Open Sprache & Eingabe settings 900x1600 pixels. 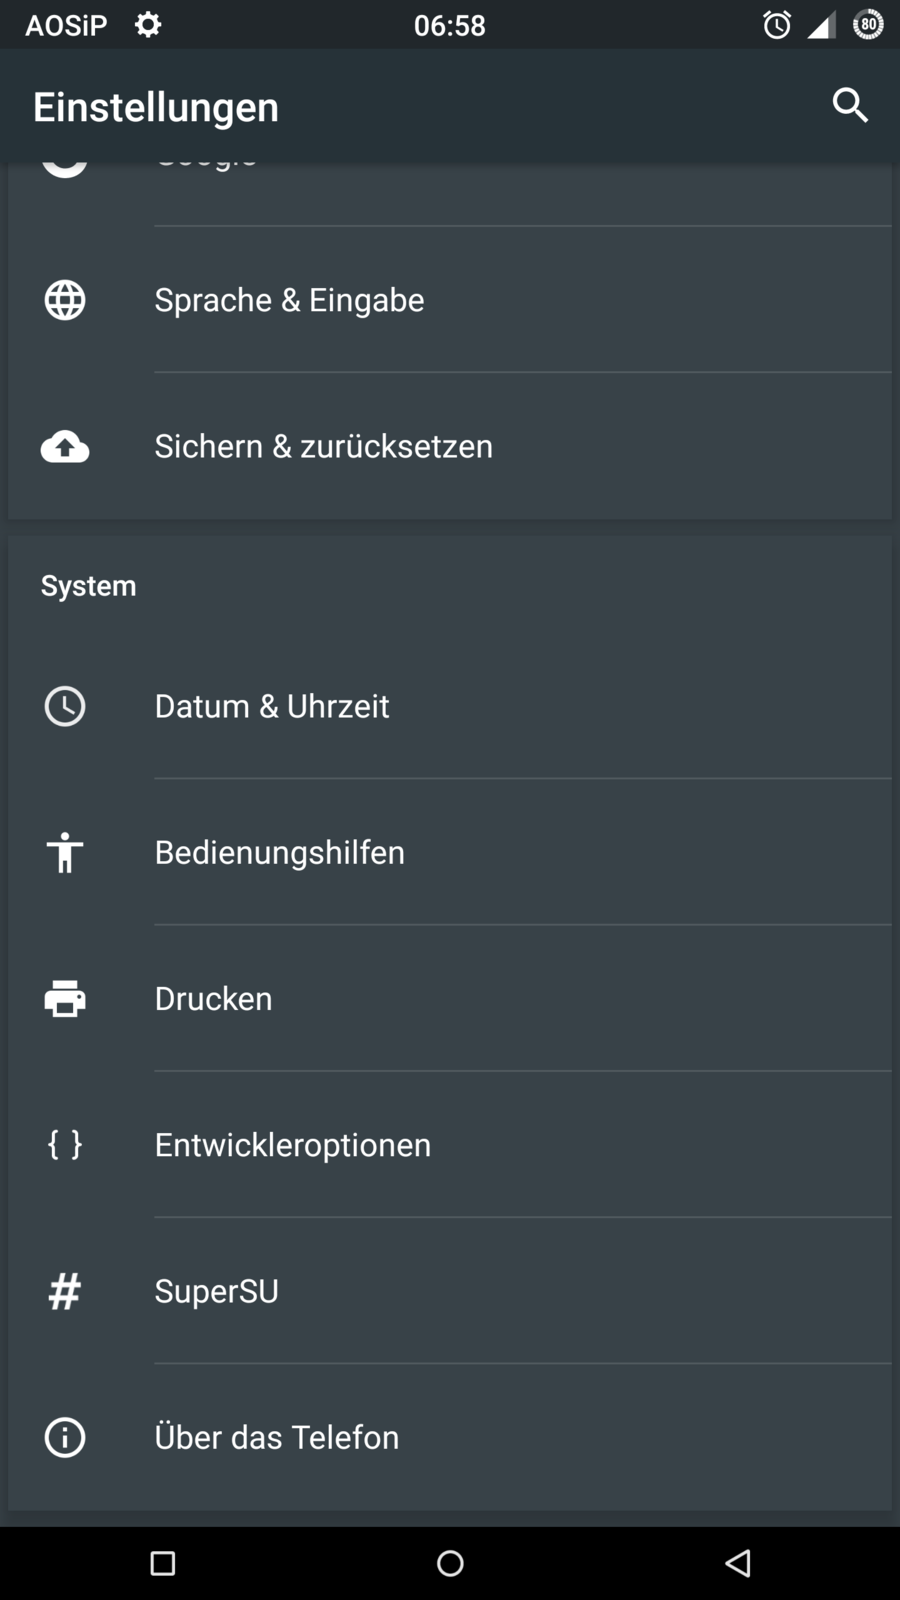tap(290, 300)
